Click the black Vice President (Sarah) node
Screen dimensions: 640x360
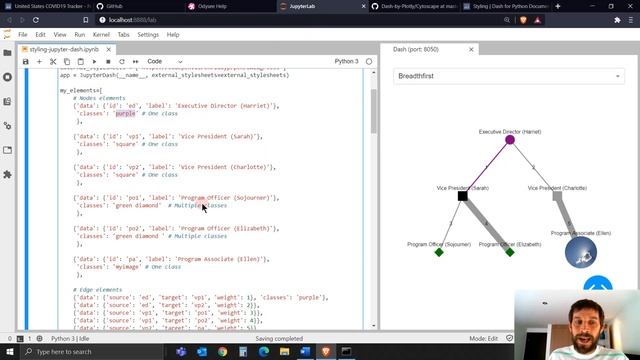(462, 196)
